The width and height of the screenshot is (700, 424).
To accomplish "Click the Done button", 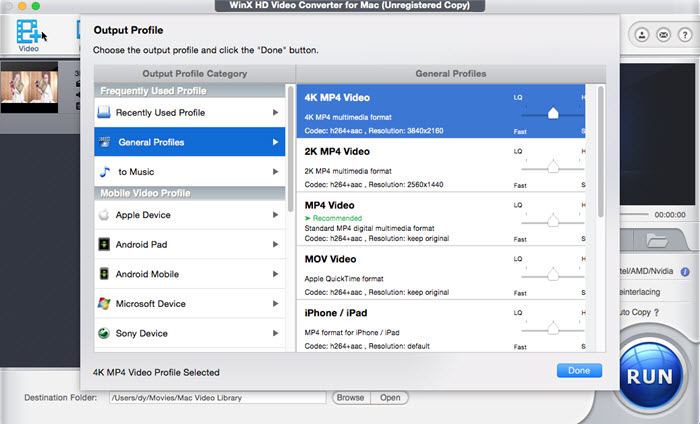I will (579, 370).
